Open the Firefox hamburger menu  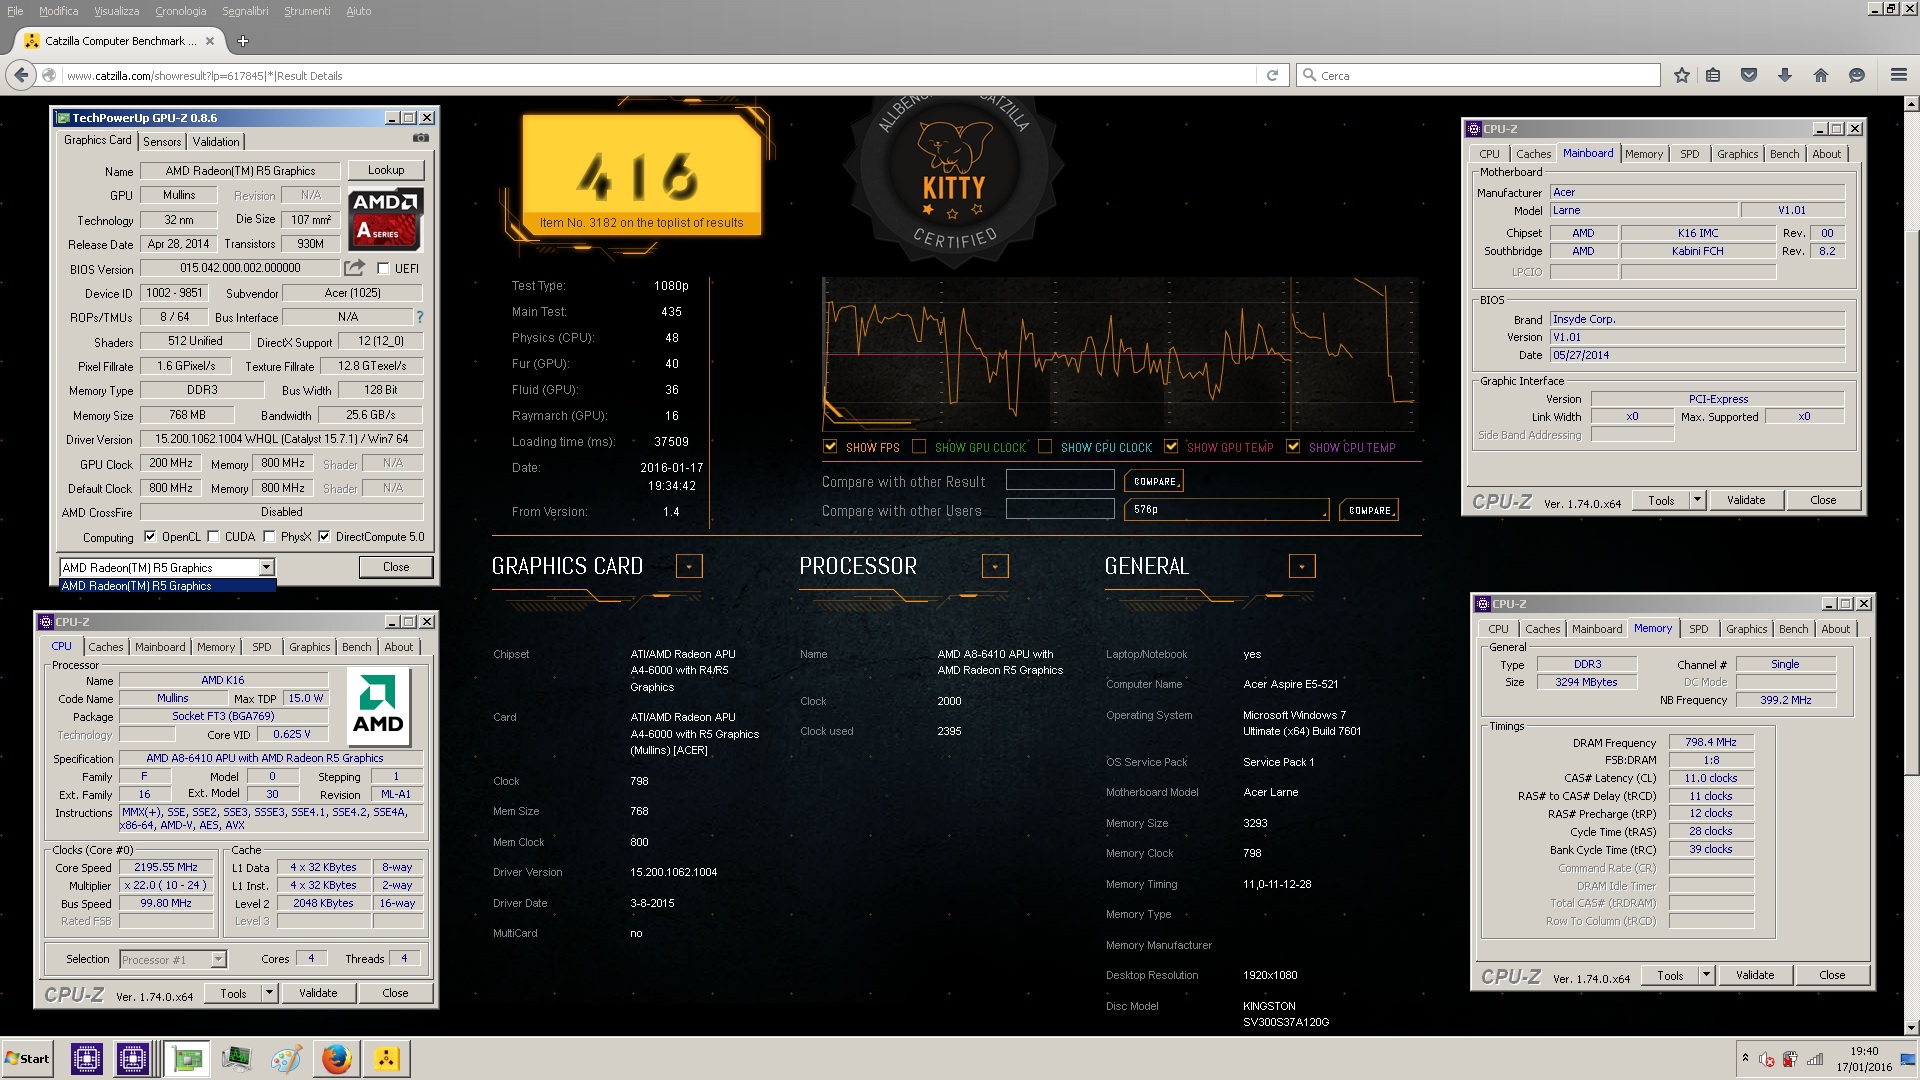(1899, 75)
